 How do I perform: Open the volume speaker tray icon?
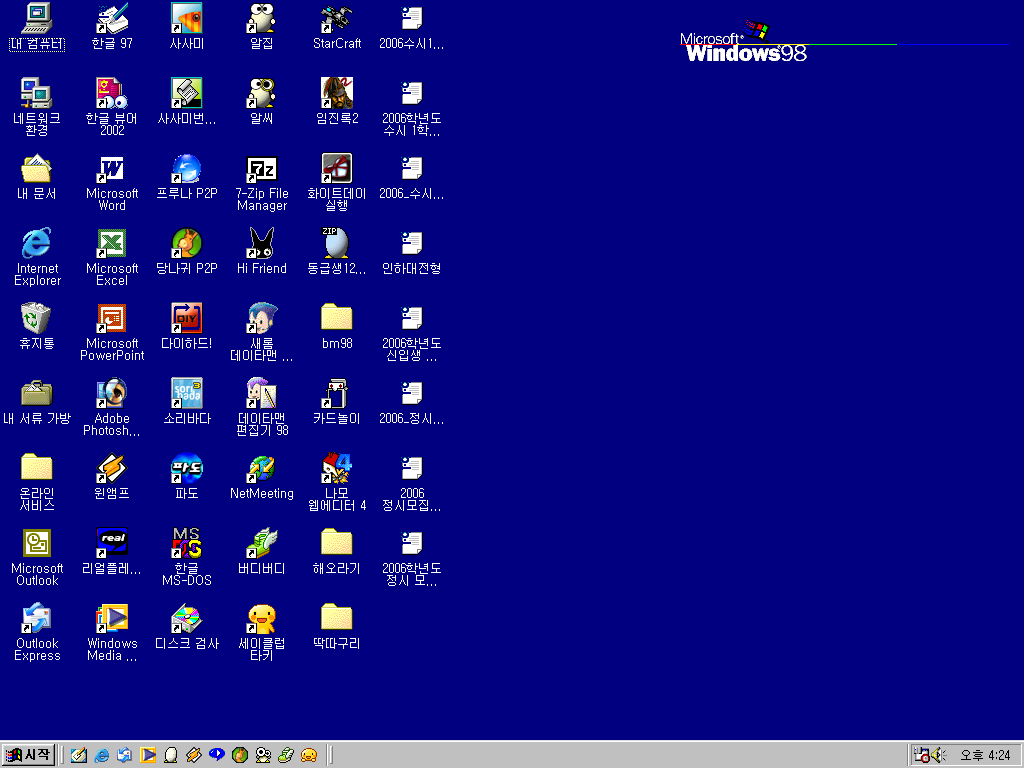click(938, 755)
